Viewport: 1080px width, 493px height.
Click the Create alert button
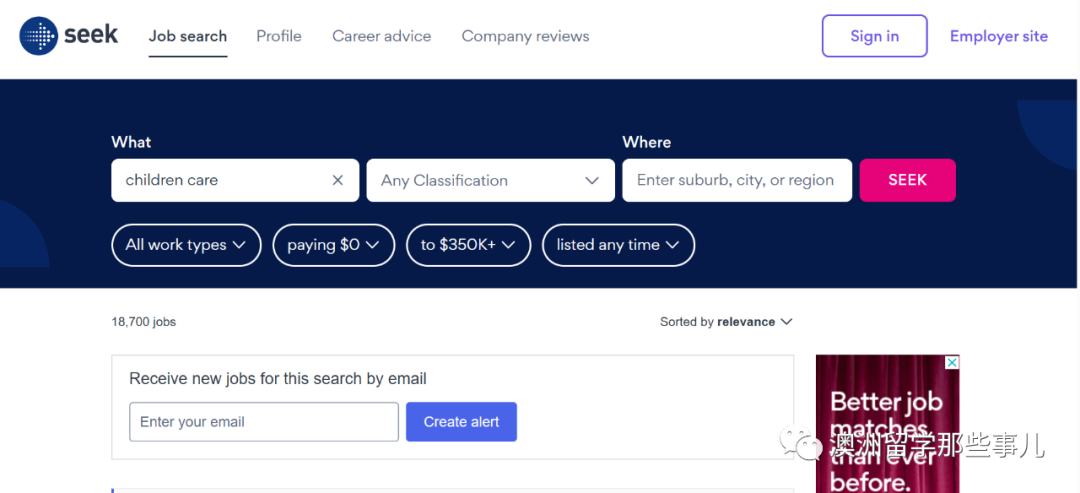coord(461,422)
